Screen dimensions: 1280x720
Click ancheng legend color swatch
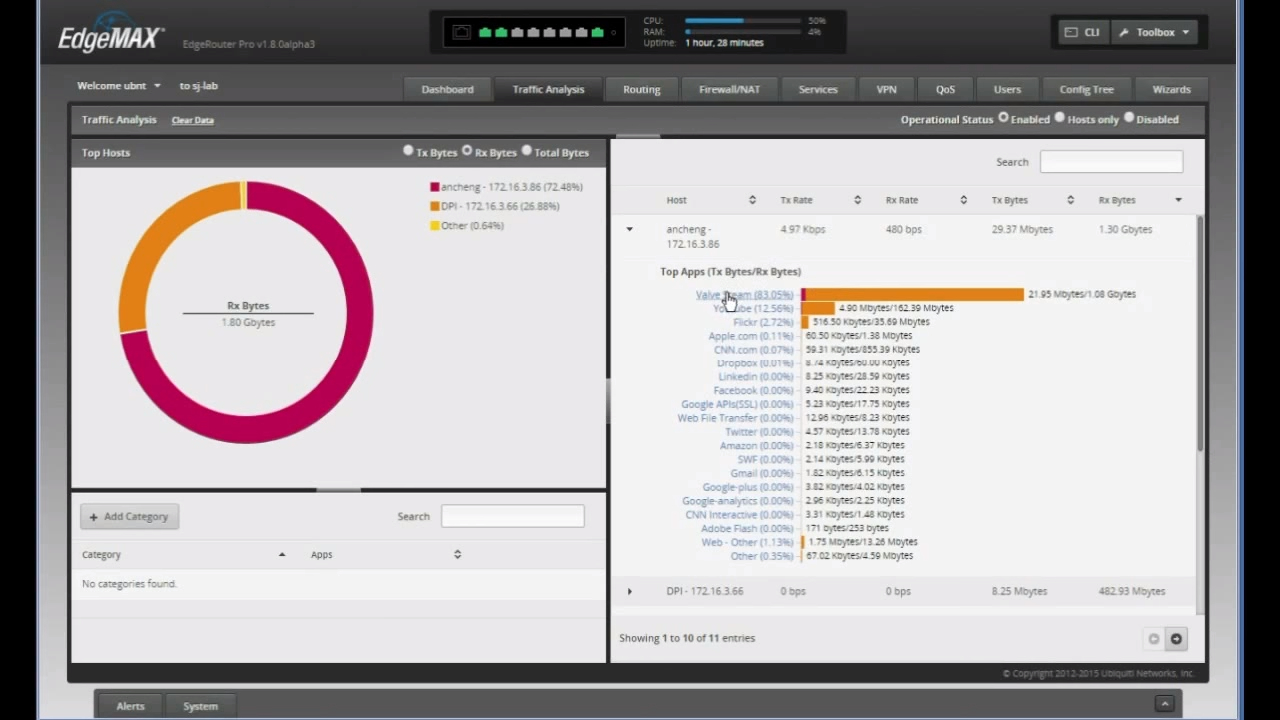click(x=435, y=187)
